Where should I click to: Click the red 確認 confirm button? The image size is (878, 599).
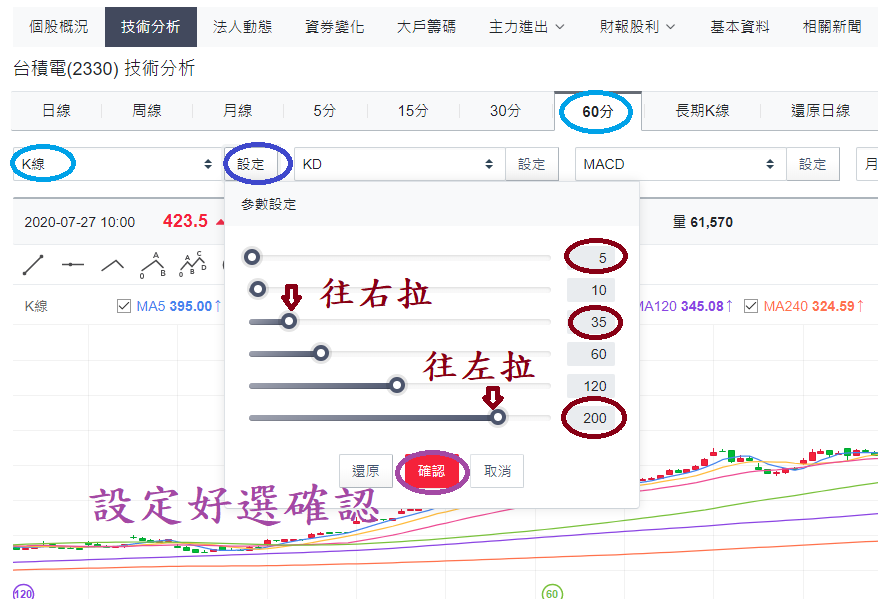click(x=432, y=471)
